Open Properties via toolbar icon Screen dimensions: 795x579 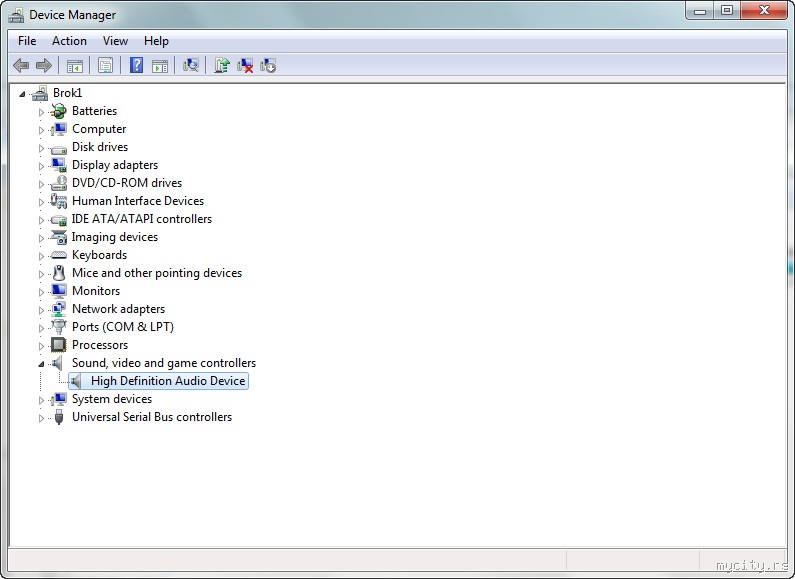tap(105, 65)
